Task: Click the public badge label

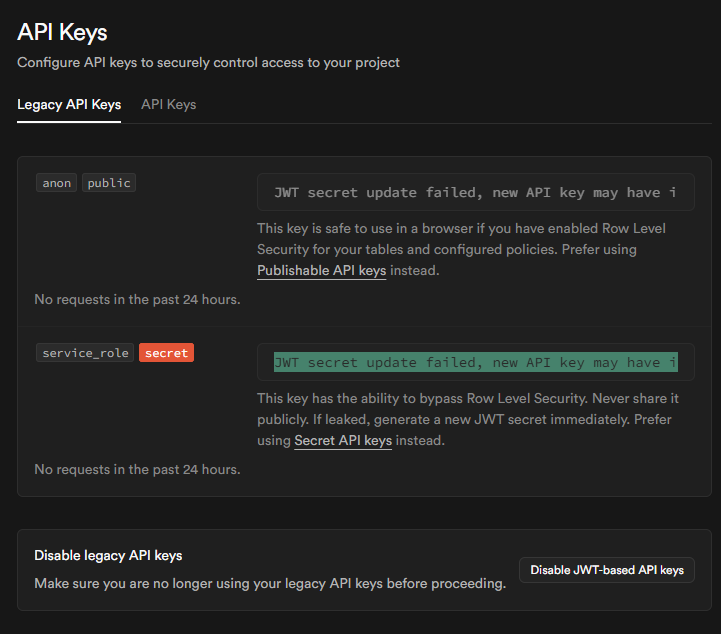Action: coord(108,183)
